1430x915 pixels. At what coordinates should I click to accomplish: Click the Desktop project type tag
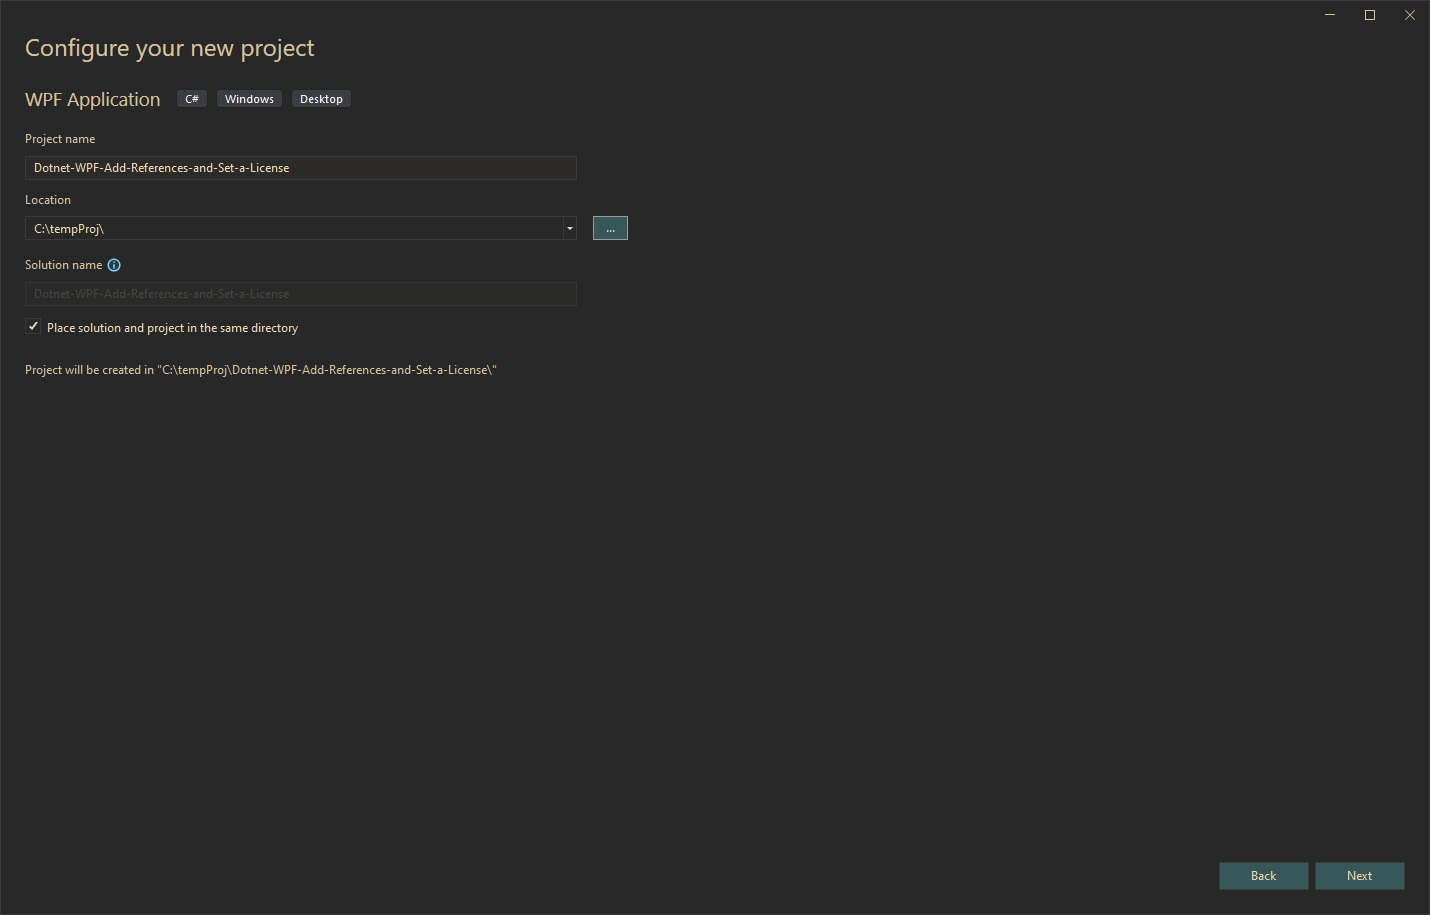[x=321, y=99]
